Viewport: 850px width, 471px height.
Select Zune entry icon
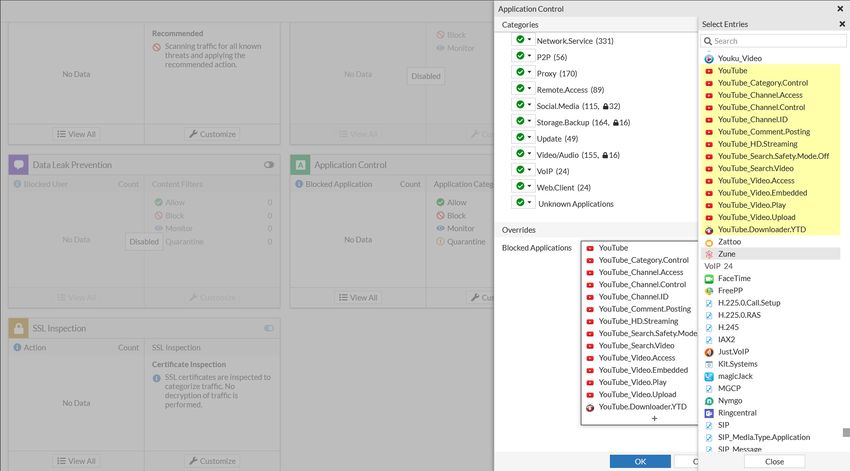tap(709, 254)
